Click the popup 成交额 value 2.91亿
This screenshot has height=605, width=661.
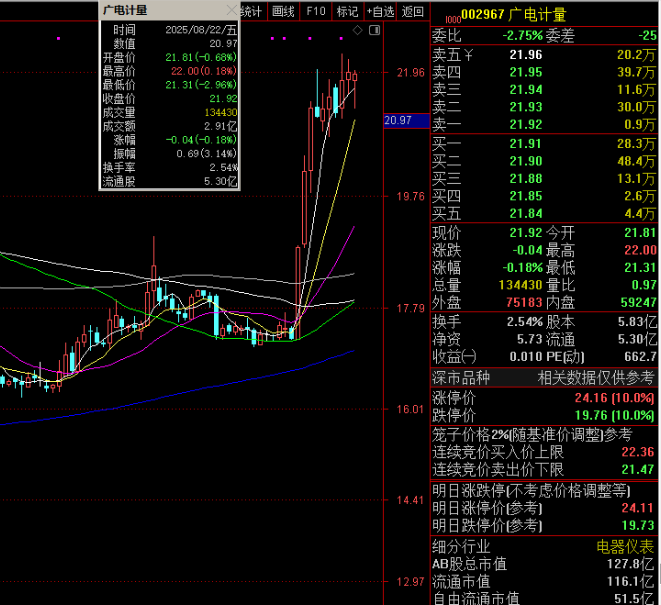[220, 126]
